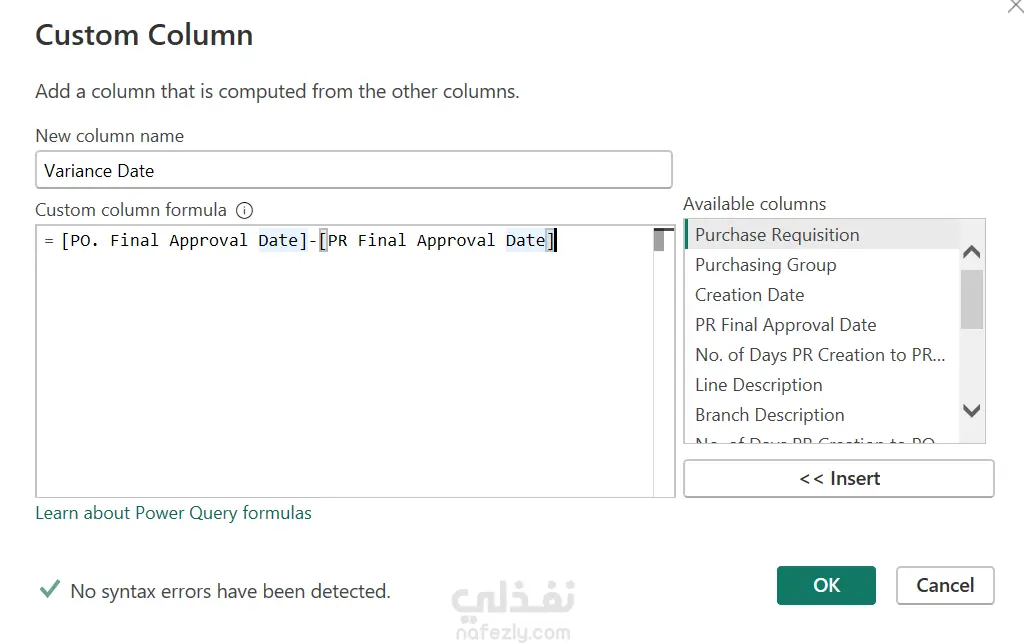Click the columns list down arrow

tap(972, 410)
